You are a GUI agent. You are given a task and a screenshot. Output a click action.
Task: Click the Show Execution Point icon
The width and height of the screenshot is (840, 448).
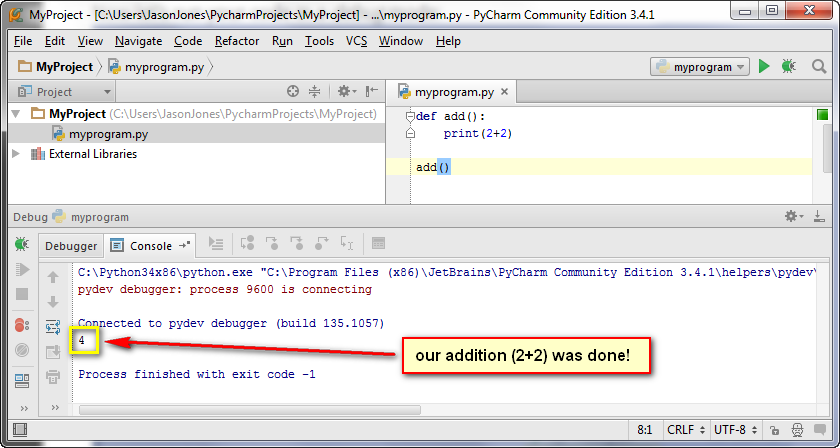coord(216,244)
